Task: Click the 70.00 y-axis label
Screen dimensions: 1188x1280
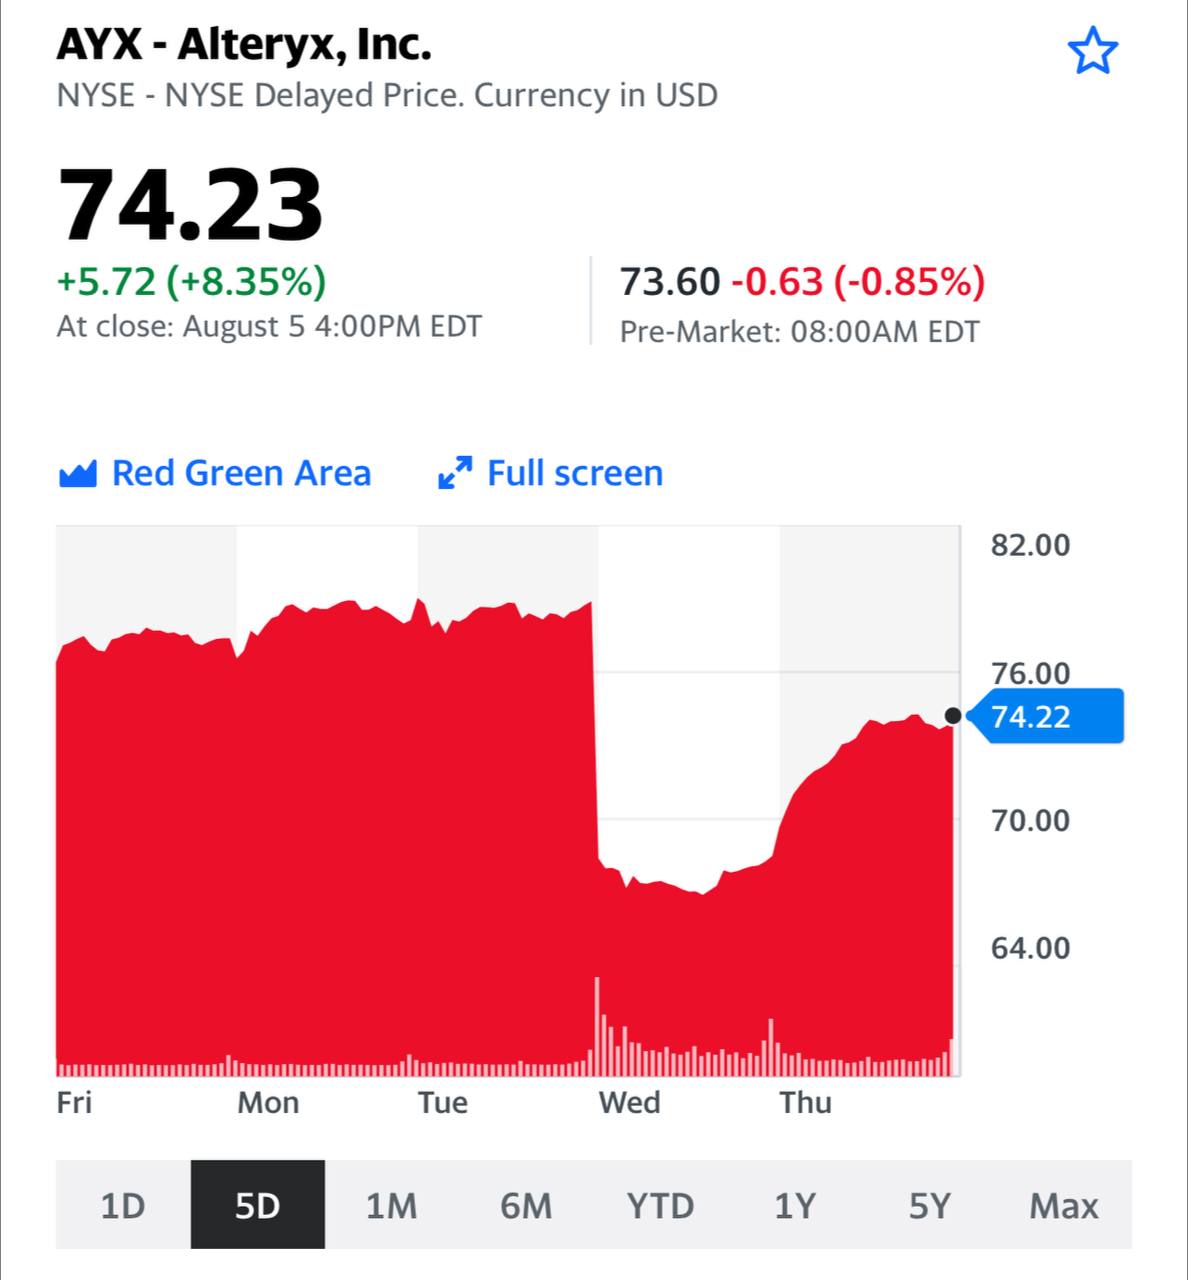Action: coord(1030,820)
